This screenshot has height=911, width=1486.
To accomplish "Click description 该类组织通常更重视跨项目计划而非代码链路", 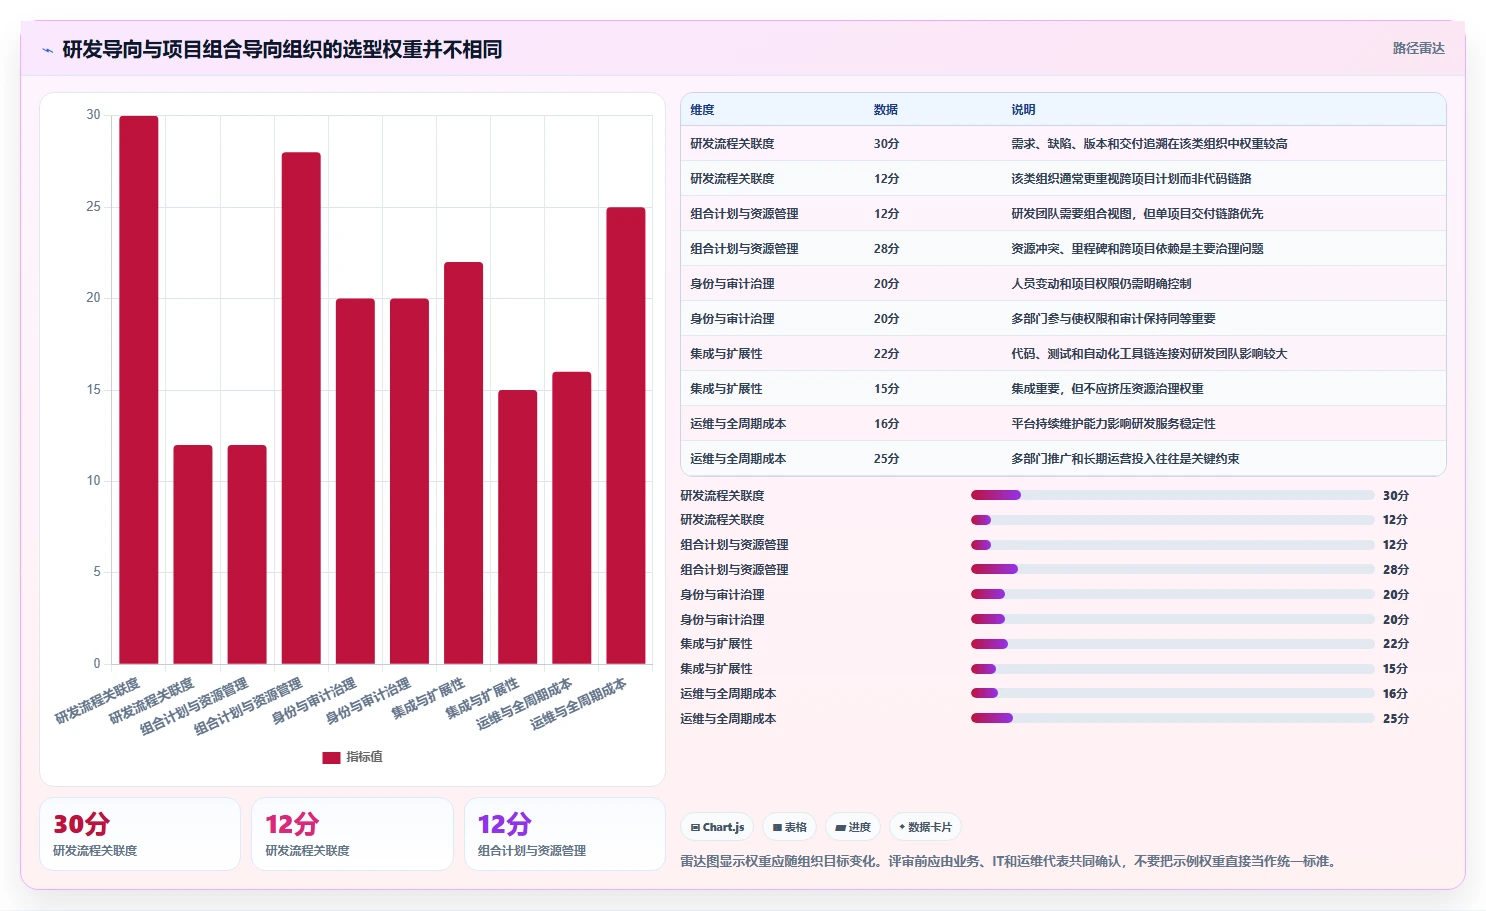I will tap(1131, 179).
